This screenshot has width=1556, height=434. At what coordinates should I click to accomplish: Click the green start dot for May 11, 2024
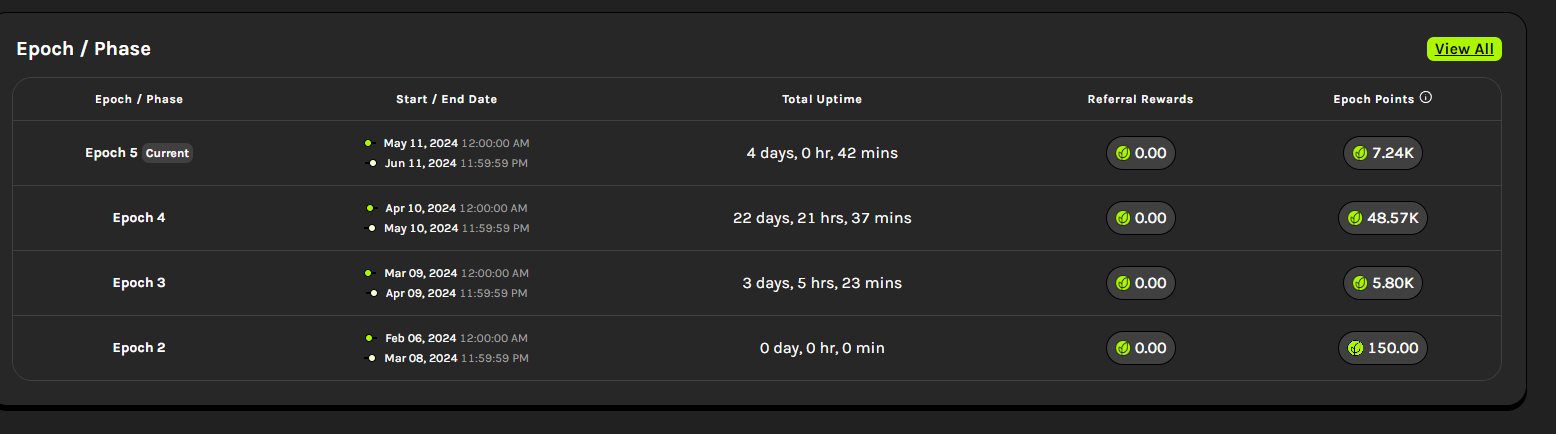(368, 143)
